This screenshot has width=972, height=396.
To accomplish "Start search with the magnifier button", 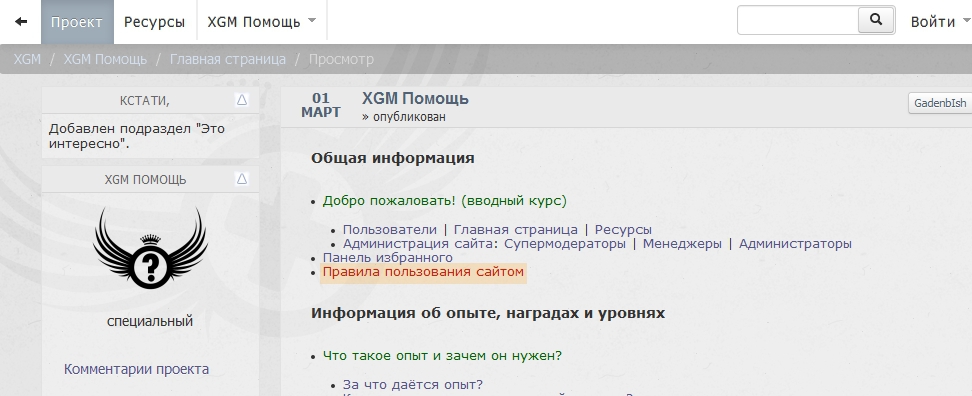I will pyautogui.click(x=876, y=20).
